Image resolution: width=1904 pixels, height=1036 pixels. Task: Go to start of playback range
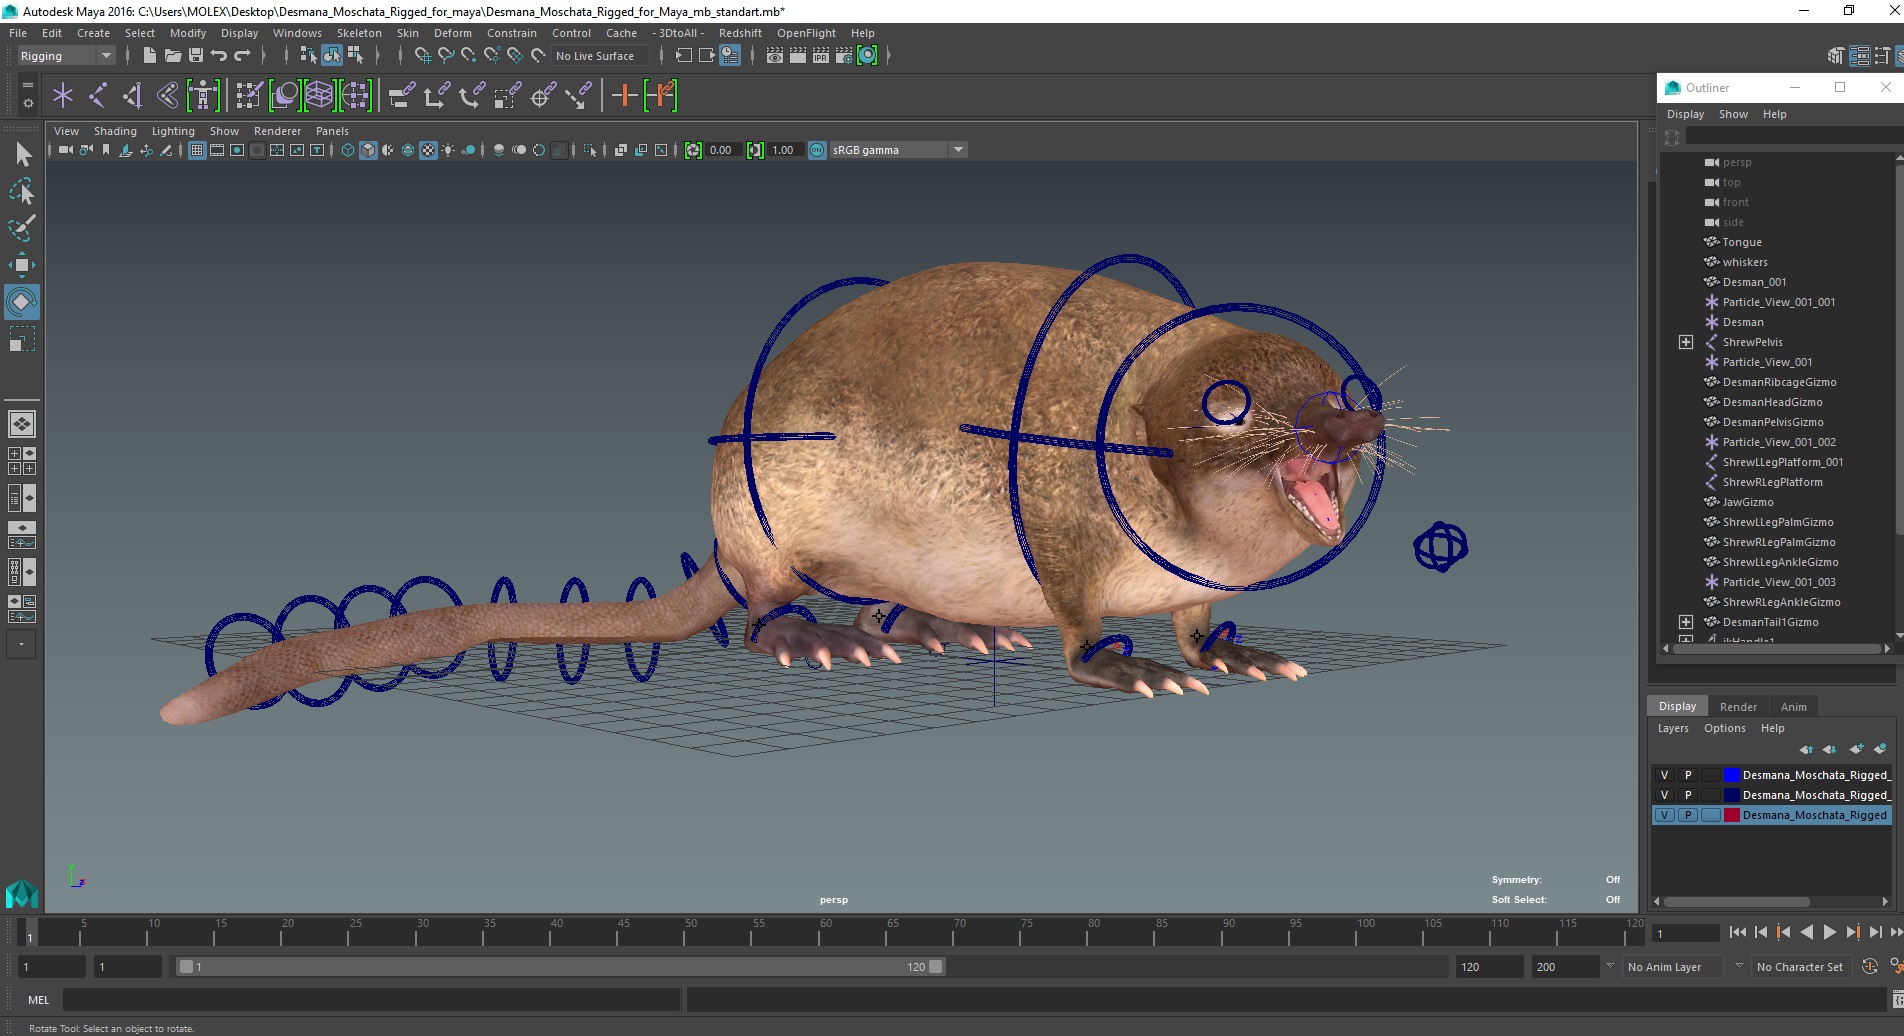[x=1738, y=932]
